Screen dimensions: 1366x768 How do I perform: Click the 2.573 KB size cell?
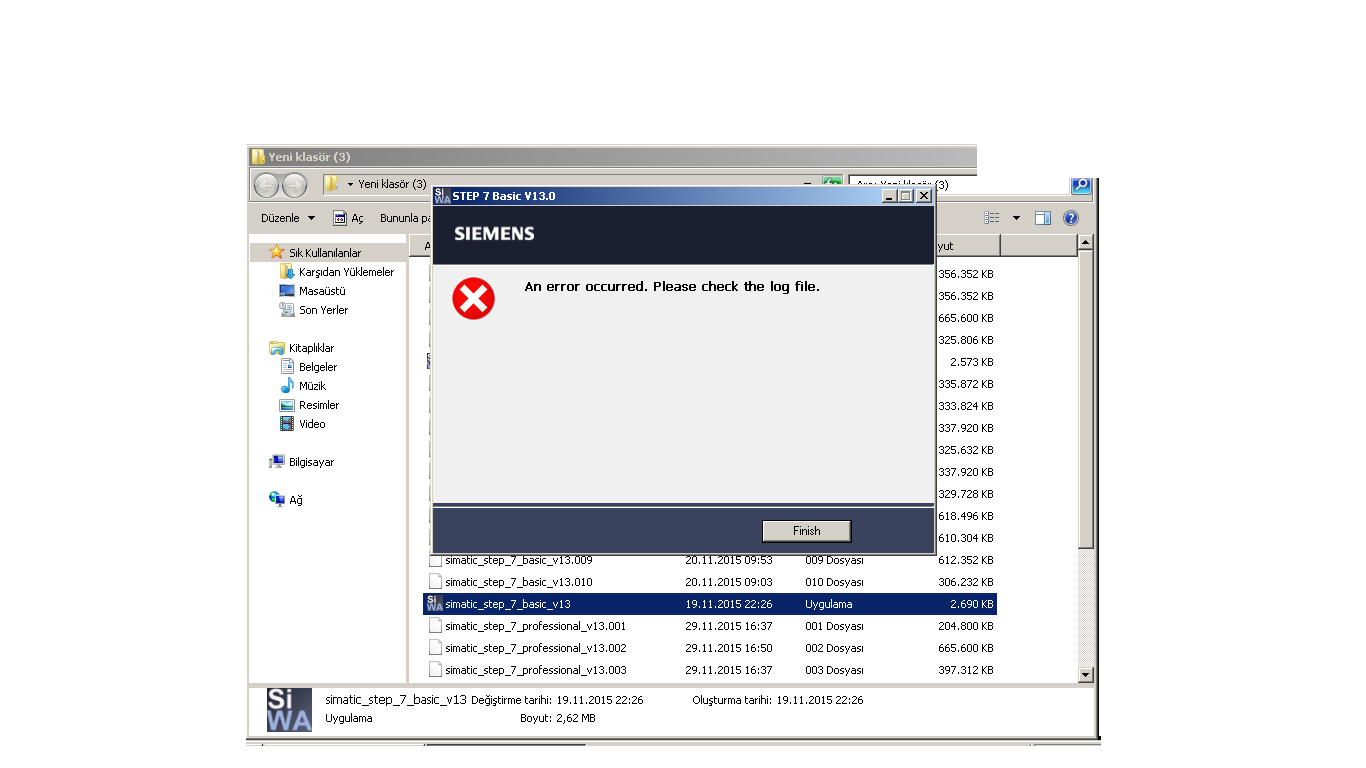click(971, 362)
